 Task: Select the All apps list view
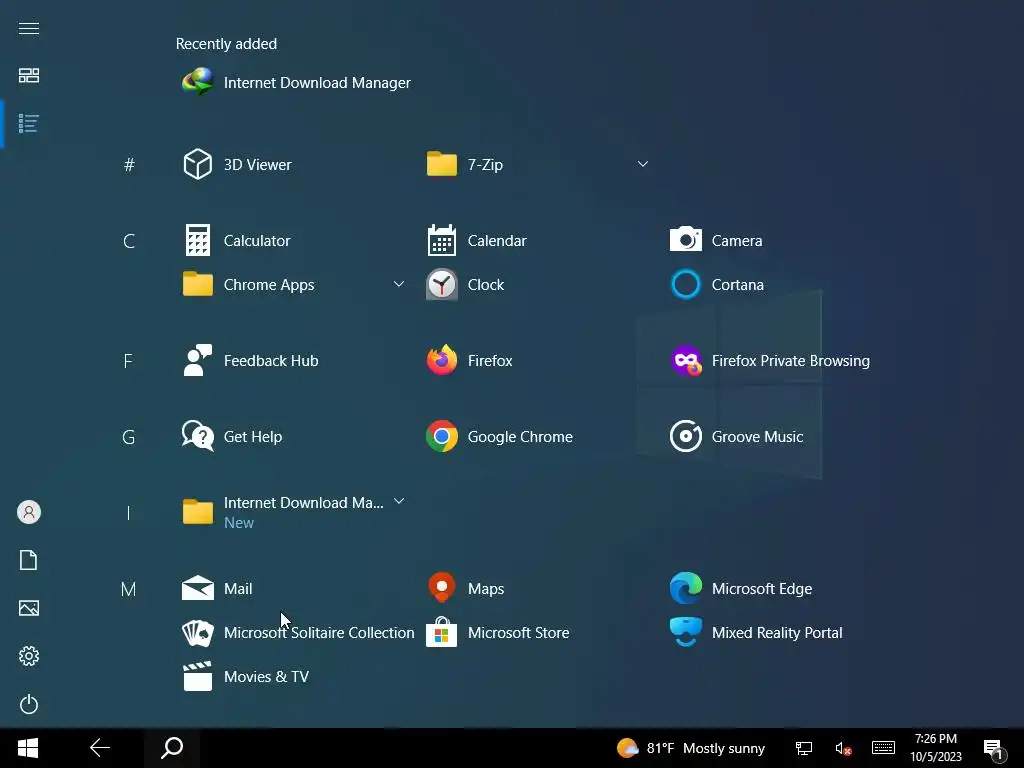click(x=29, y=123)
